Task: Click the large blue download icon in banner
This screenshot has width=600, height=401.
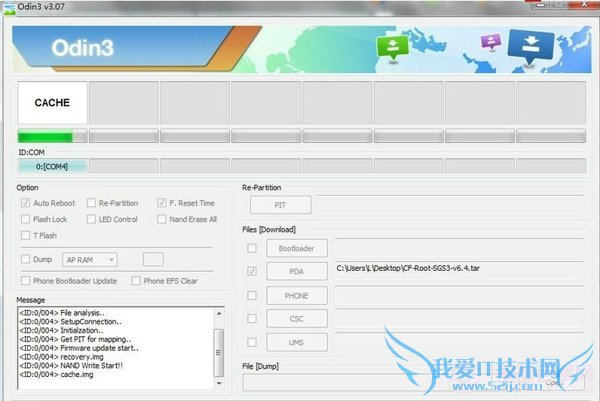Action: click(x=531, y=46)
